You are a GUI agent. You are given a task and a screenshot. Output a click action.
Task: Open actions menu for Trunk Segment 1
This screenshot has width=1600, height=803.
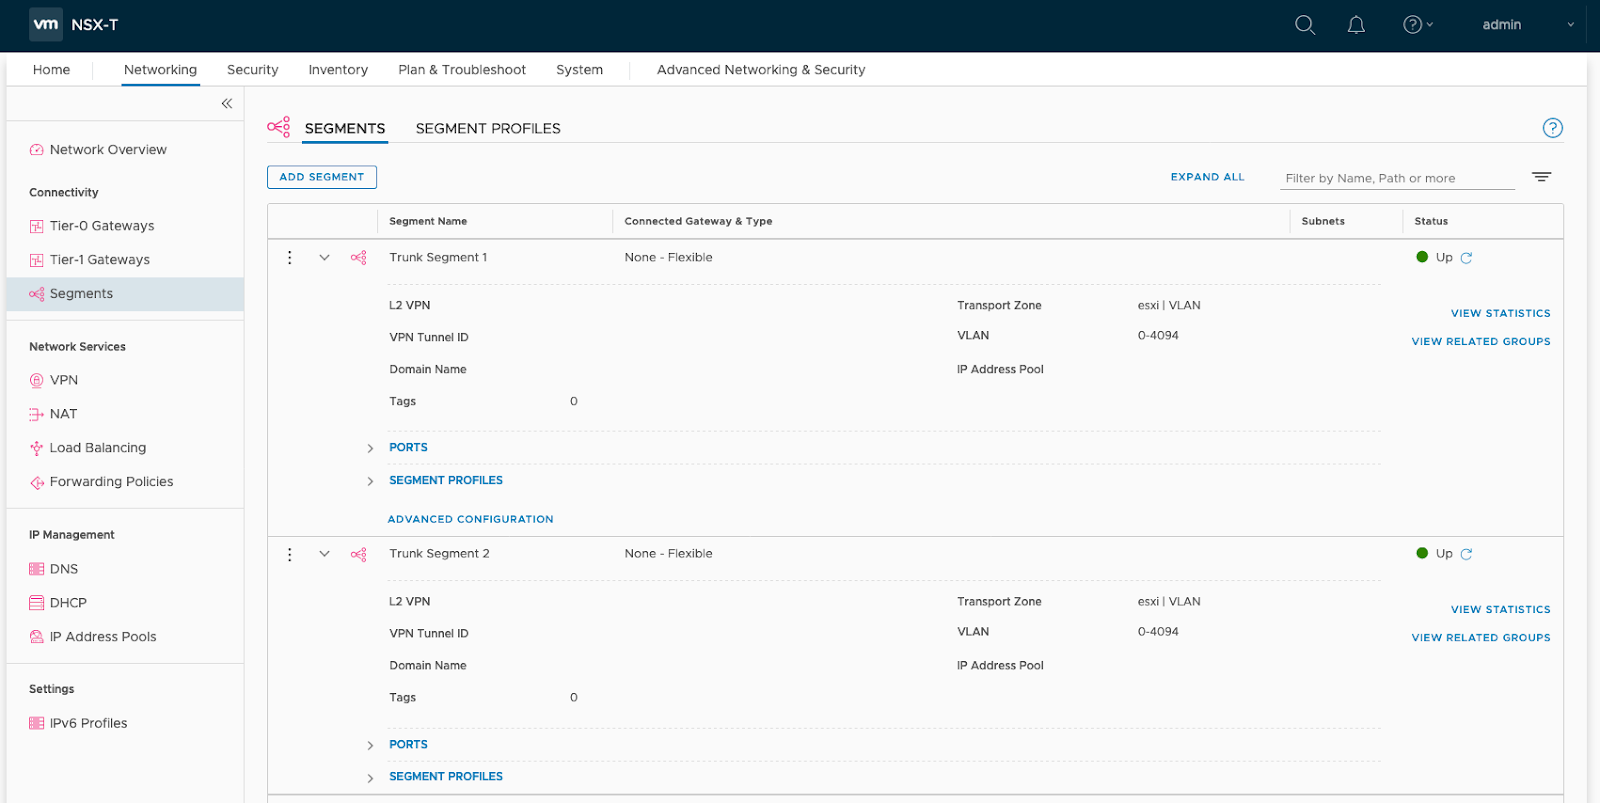[x=290, y=258]
